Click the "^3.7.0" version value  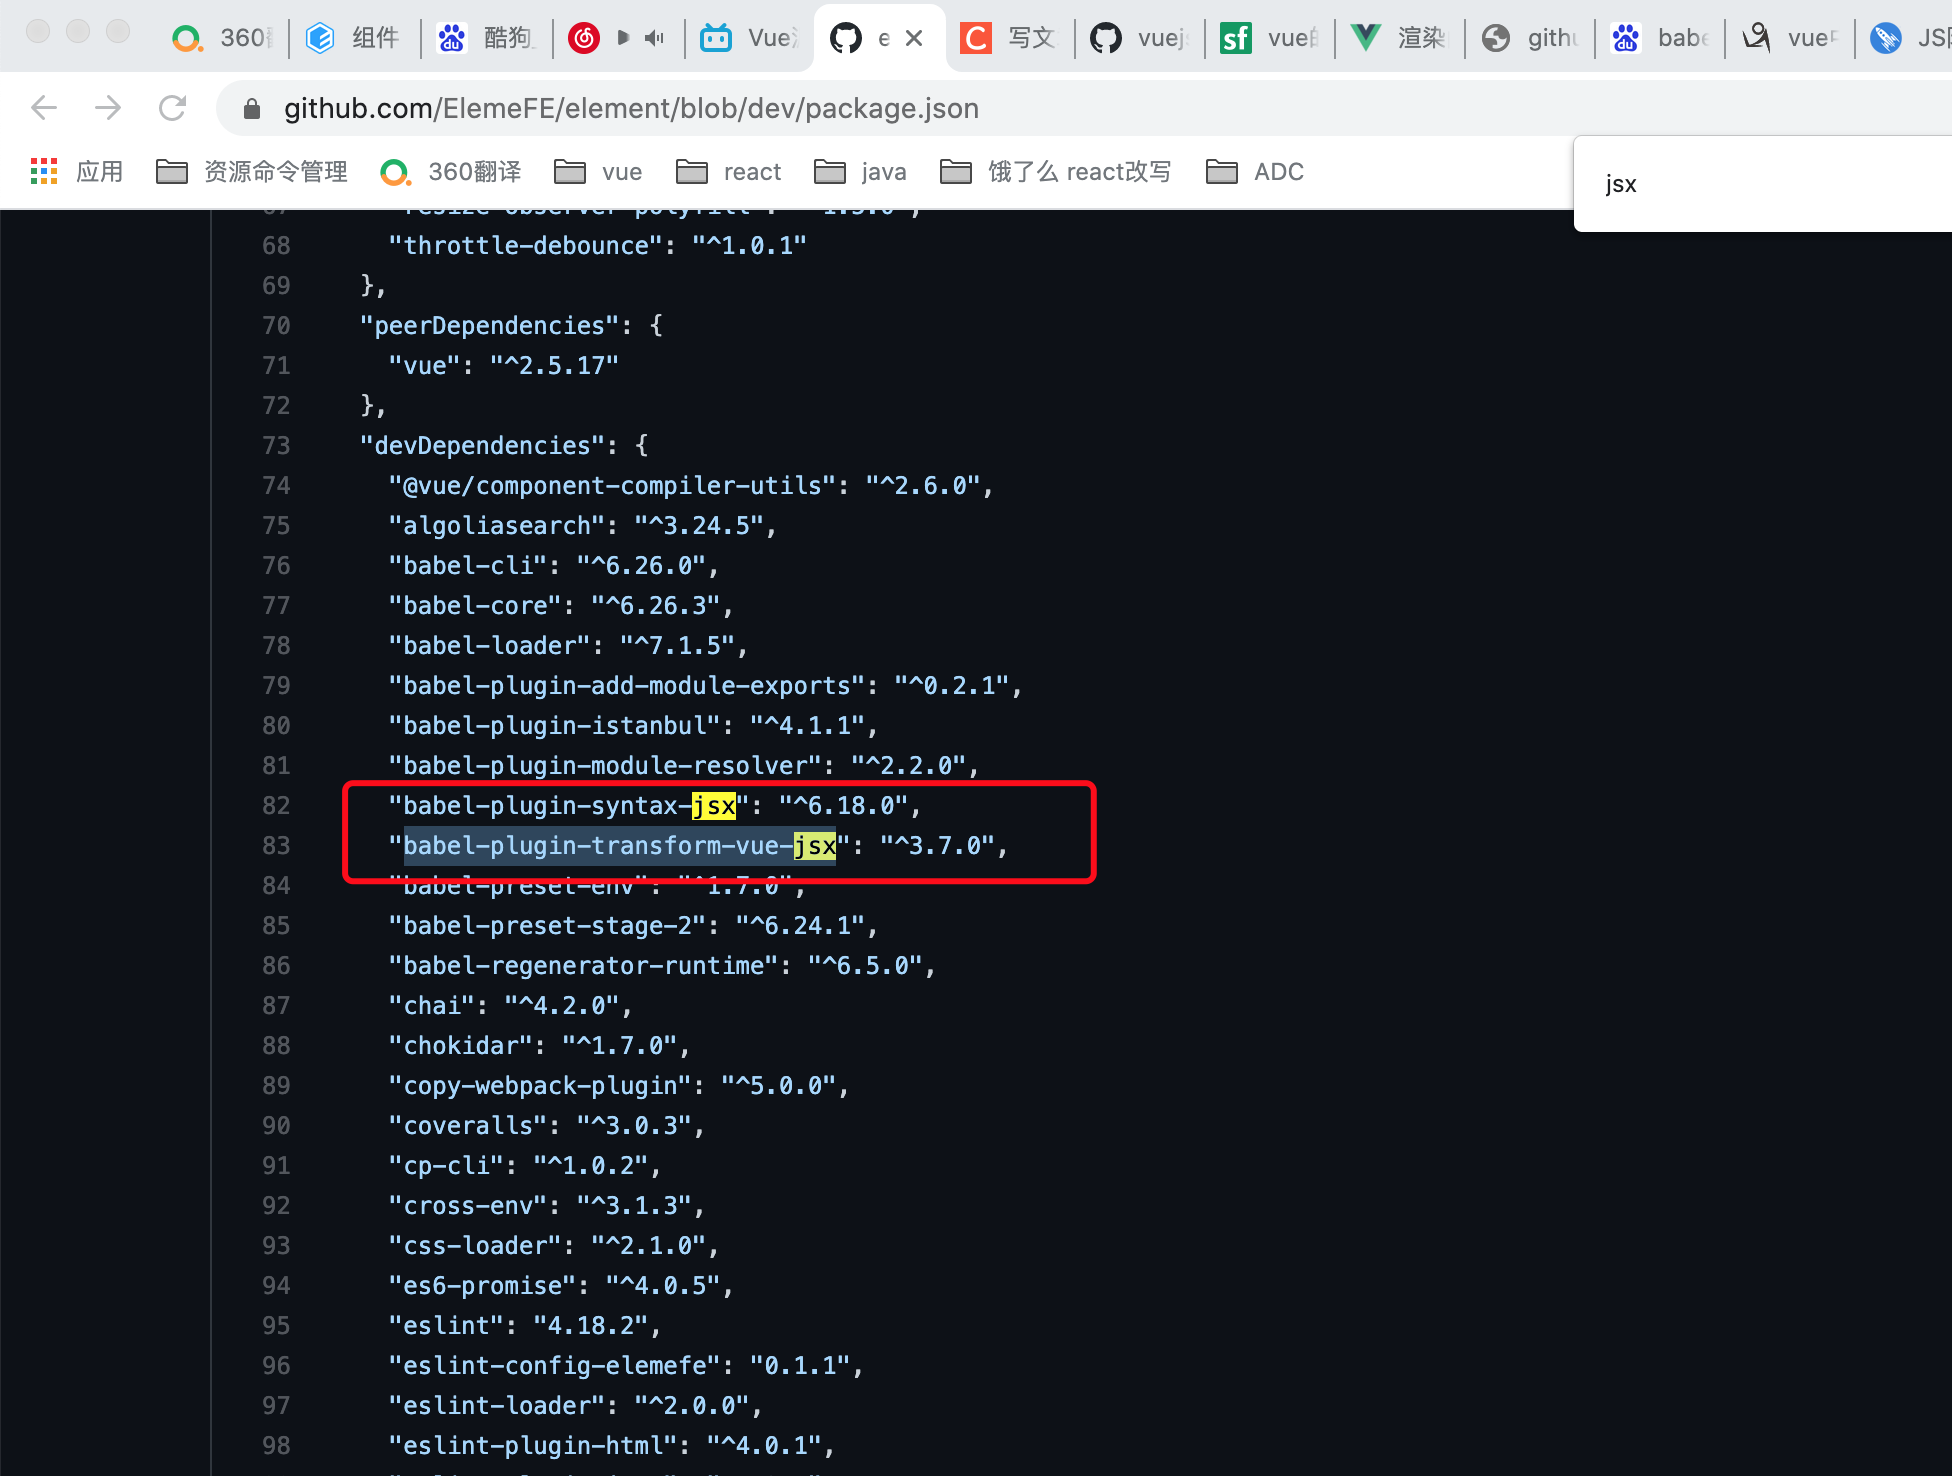click(x=937, y=846)
